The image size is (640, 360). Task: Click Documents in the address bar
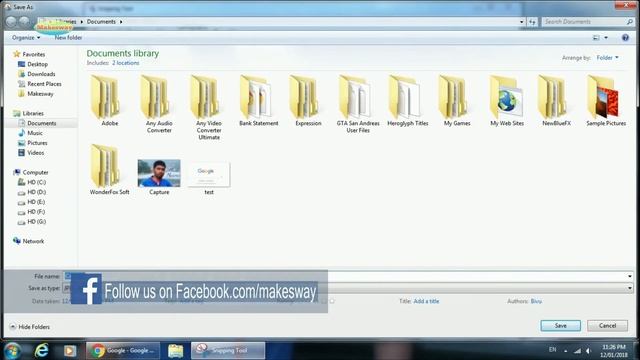(x=101, y=22)
